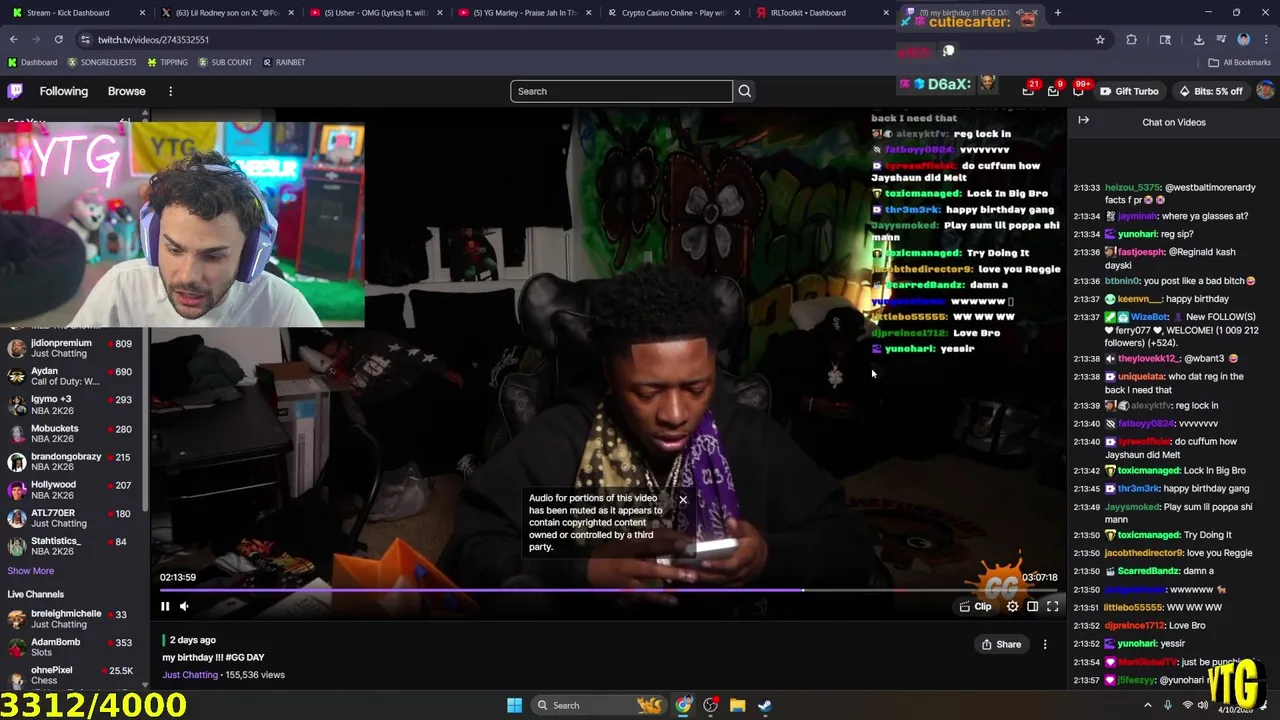Viewport: 1280px width, 720px height.
Task: Open the Following tab
Action: point(64,91)
